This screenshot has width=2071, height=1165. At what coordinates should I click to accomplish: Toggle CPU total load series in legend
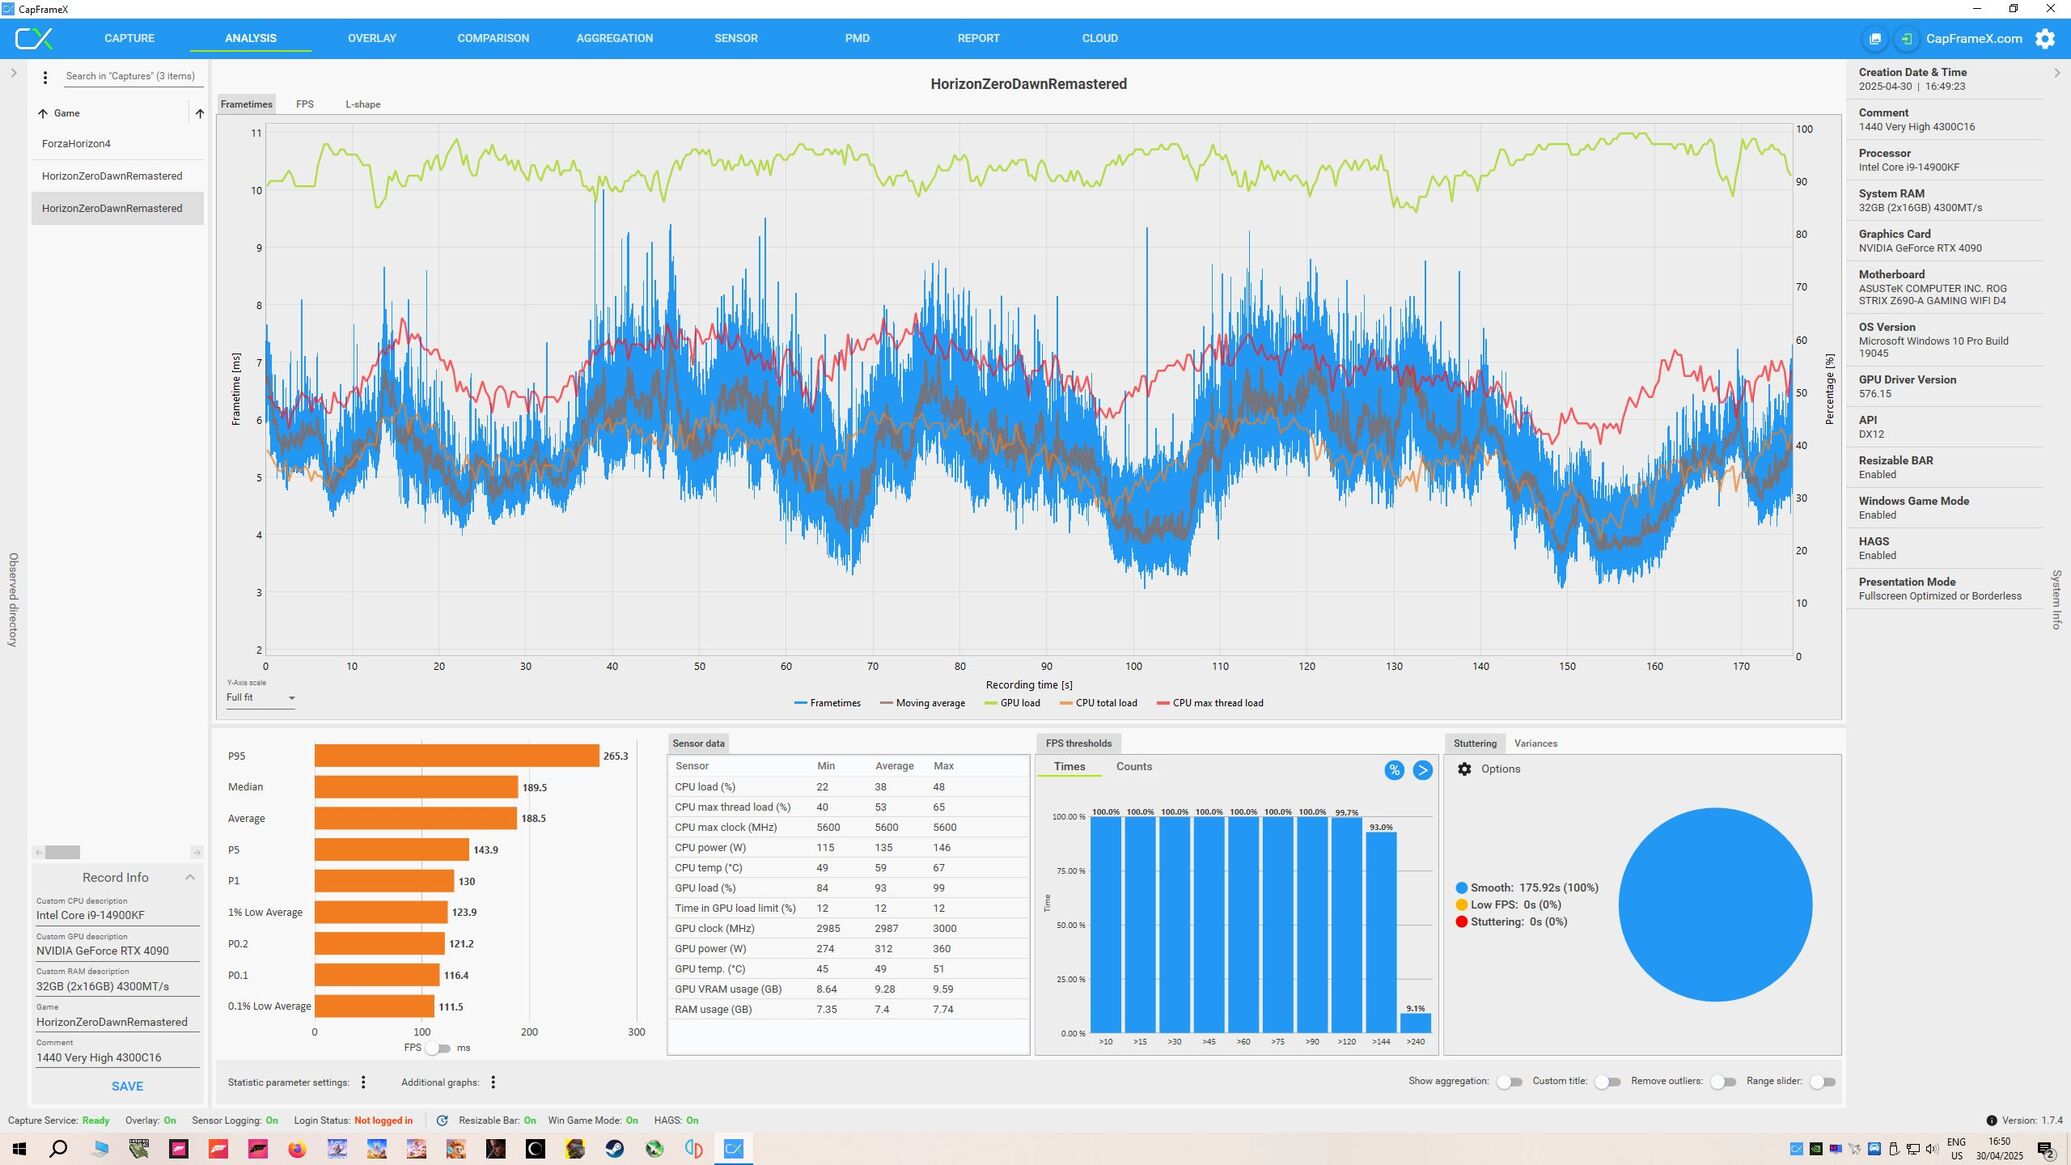pos(1098,704)
